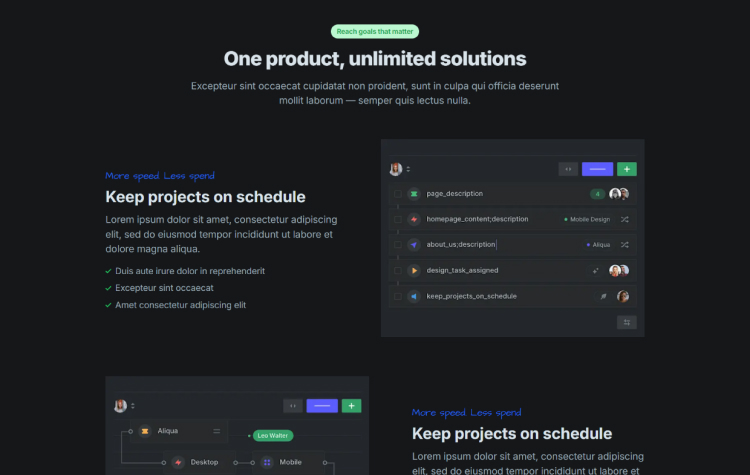Select the Mobile Design tag

pyautogui.click(x=587, y=219)
